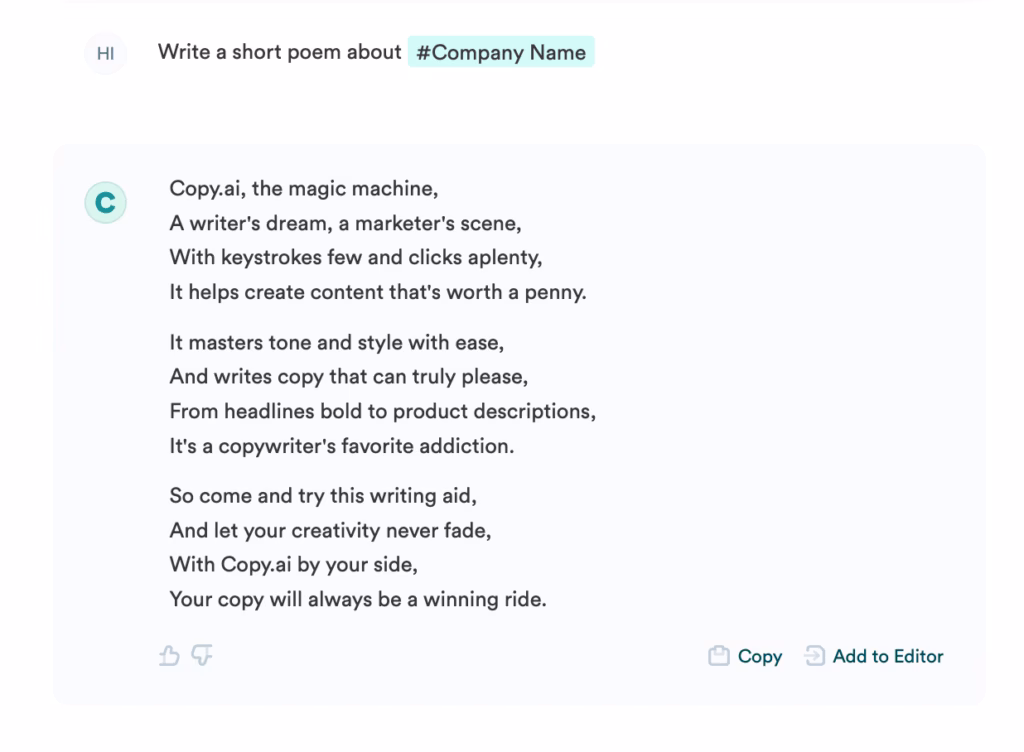This screenshot has height=752, width=1024.
Task: Click the line 'Copy.ai, the magic machine,'
Action: click(304, 189)
